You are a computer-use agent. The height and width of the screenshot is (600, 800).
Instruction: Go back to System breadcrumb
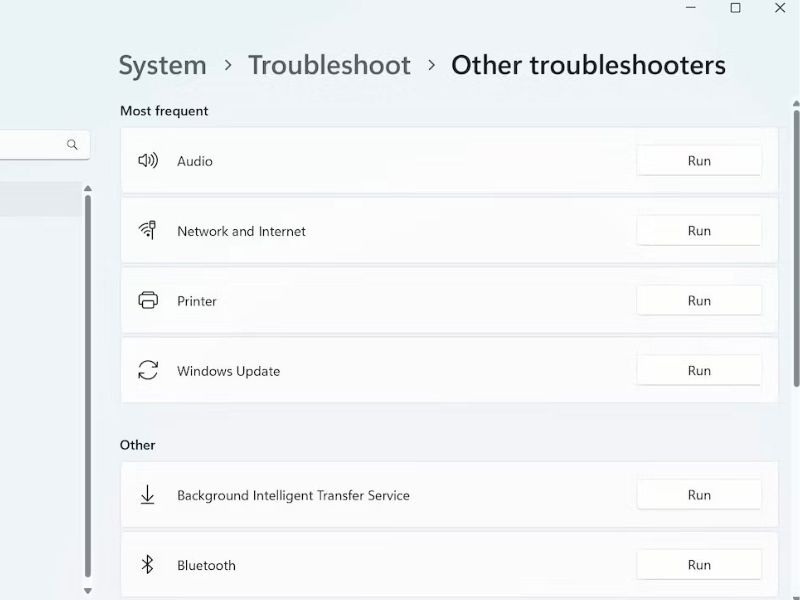click(162, 65)
